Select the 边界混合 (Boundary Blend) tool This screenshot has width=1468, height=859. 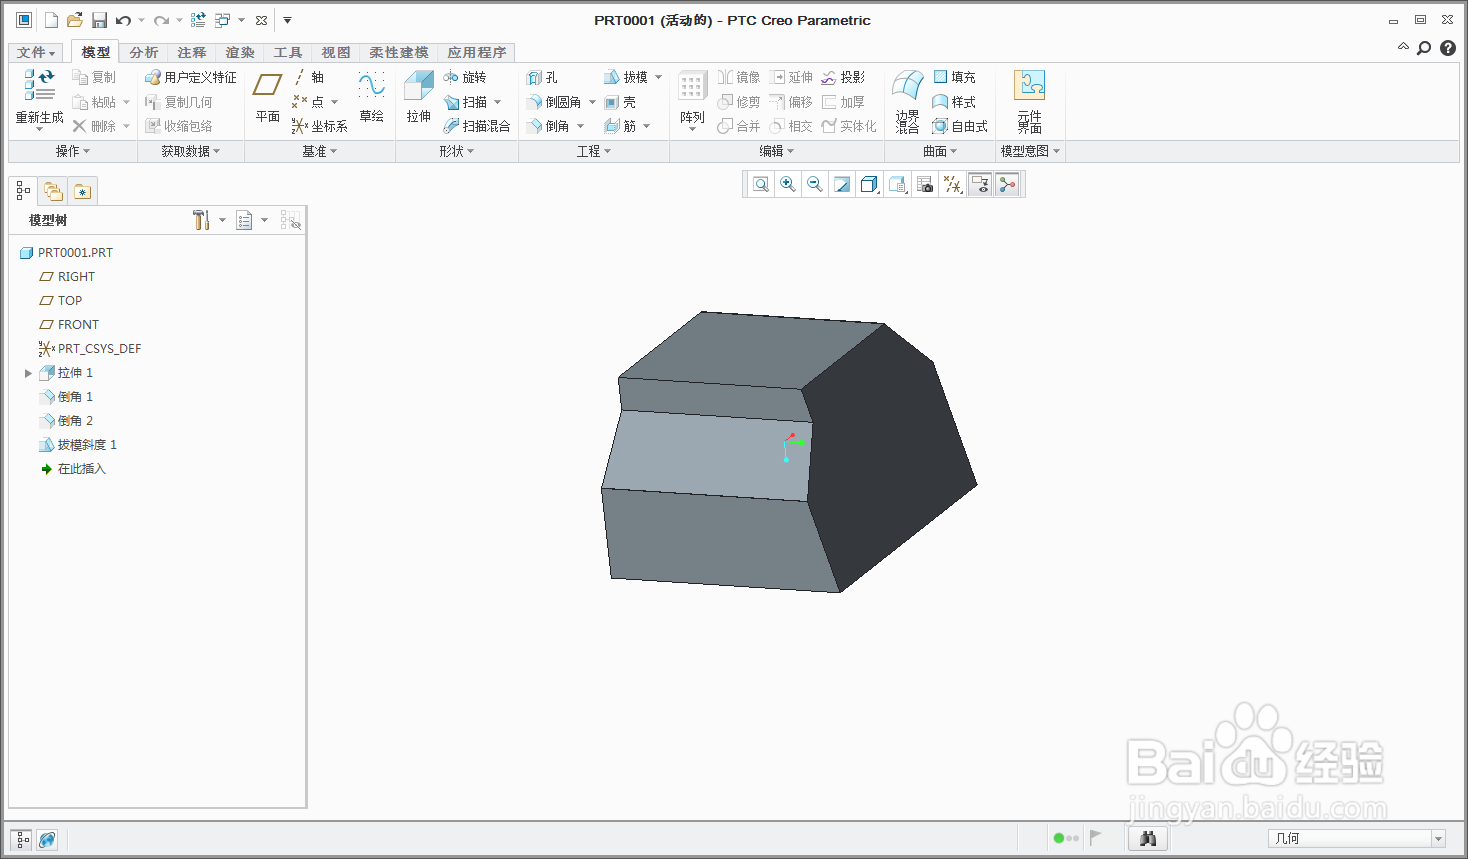point(907,101)
